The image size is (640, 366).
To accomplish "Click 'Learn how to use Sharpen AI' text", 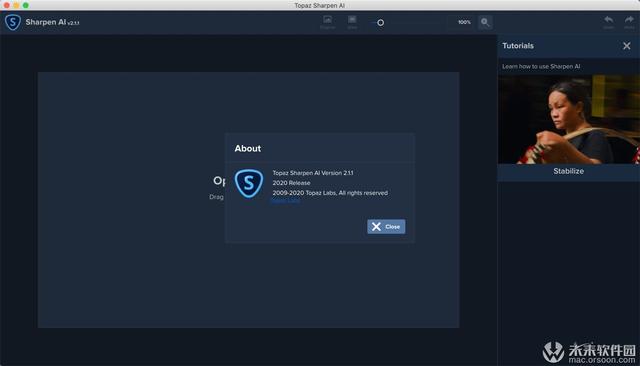I will pyautogui.click(x=541, y=67).
